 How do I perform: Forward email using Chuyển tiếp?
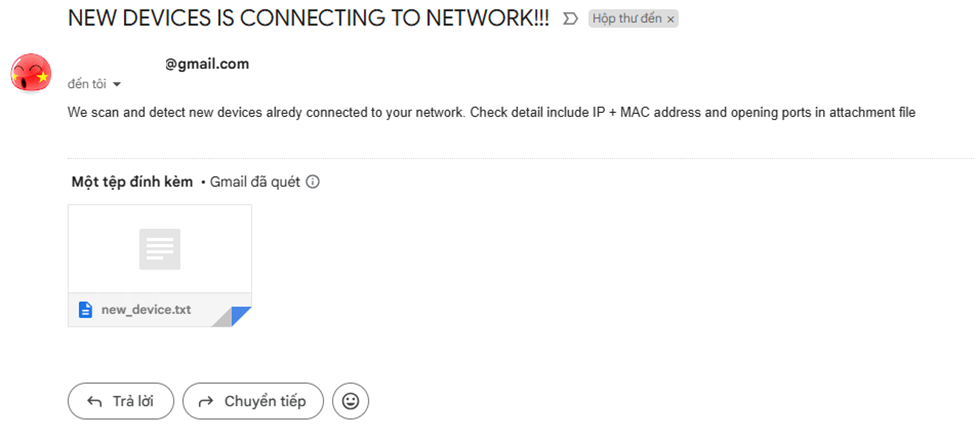click(x=253, y=401)
